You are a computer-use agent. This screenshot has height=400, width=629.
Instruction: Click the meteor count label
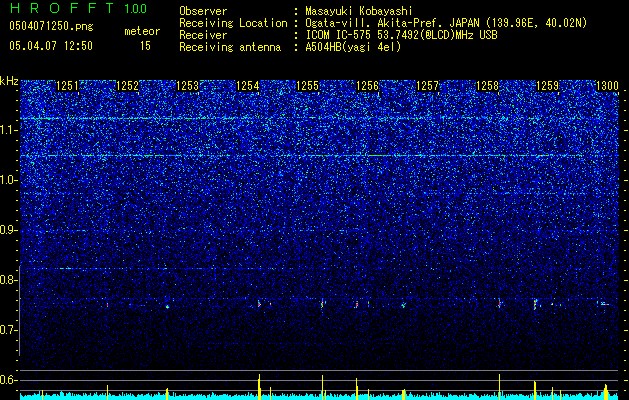tap(142, 31)
